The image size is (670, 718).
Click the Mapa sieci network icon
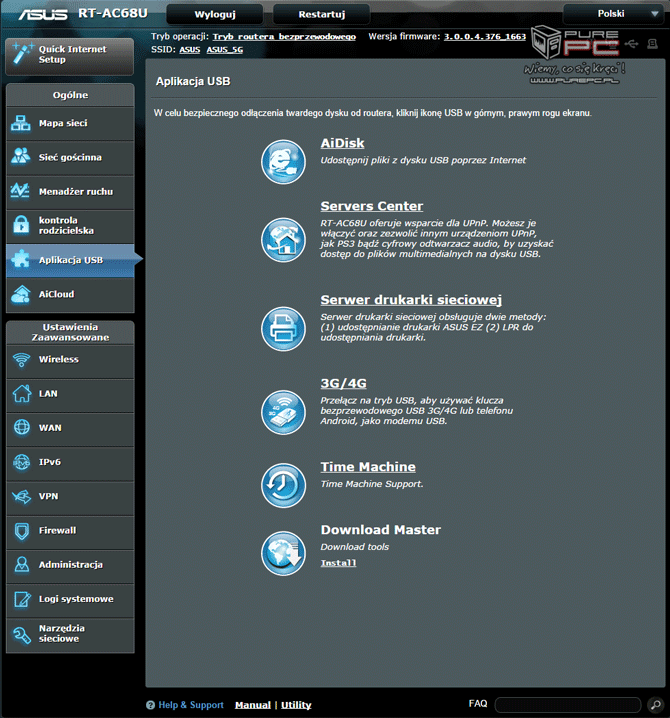[x=21, y=124]
